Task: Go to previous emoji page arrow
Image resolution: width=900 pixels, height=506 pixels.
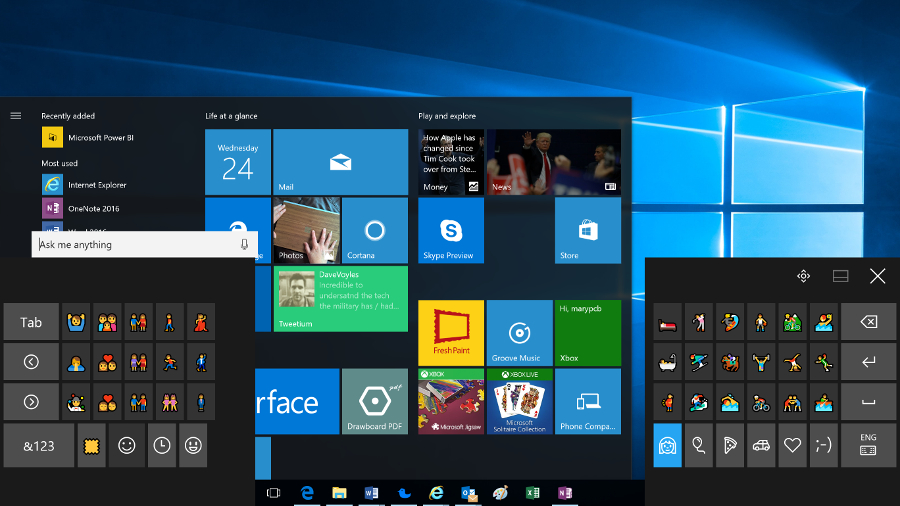Action: pyautogui.click(x=31, y=362)
